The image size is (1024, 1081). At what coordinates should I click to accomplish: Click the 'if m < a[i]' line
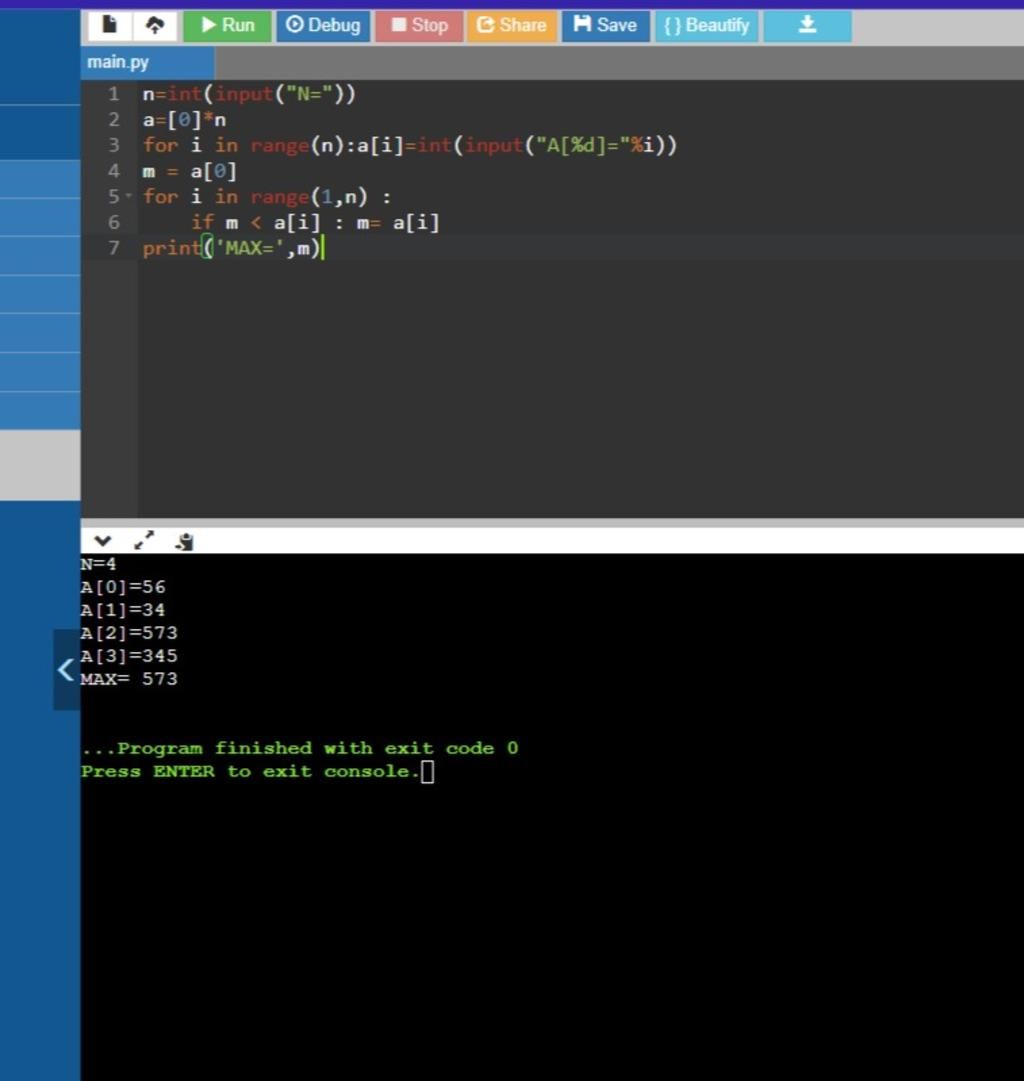pos(315,223)
